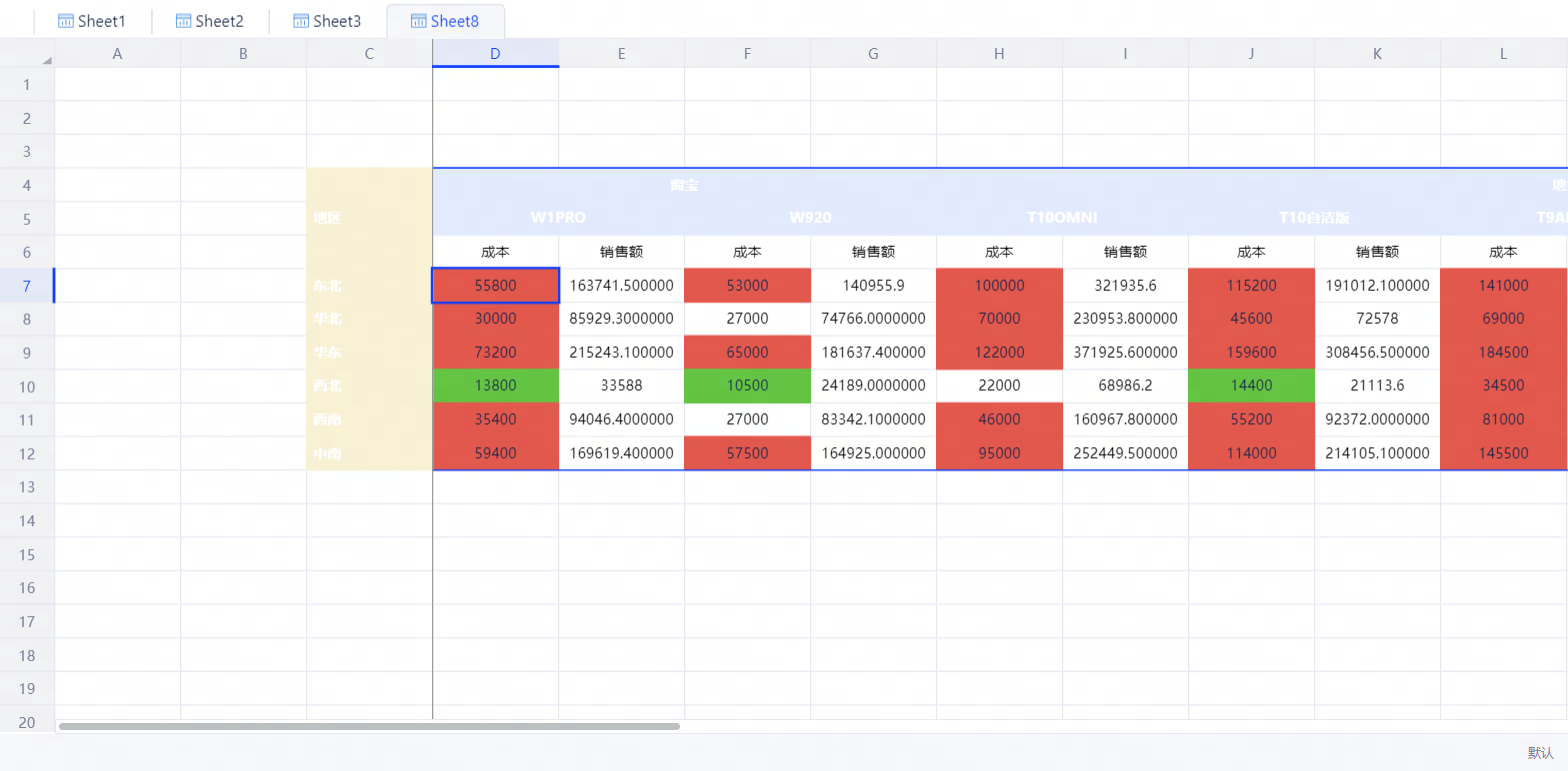Switch to the Sheet2 tab
The image size is (1568, 771).
click(x=209, y=21)
